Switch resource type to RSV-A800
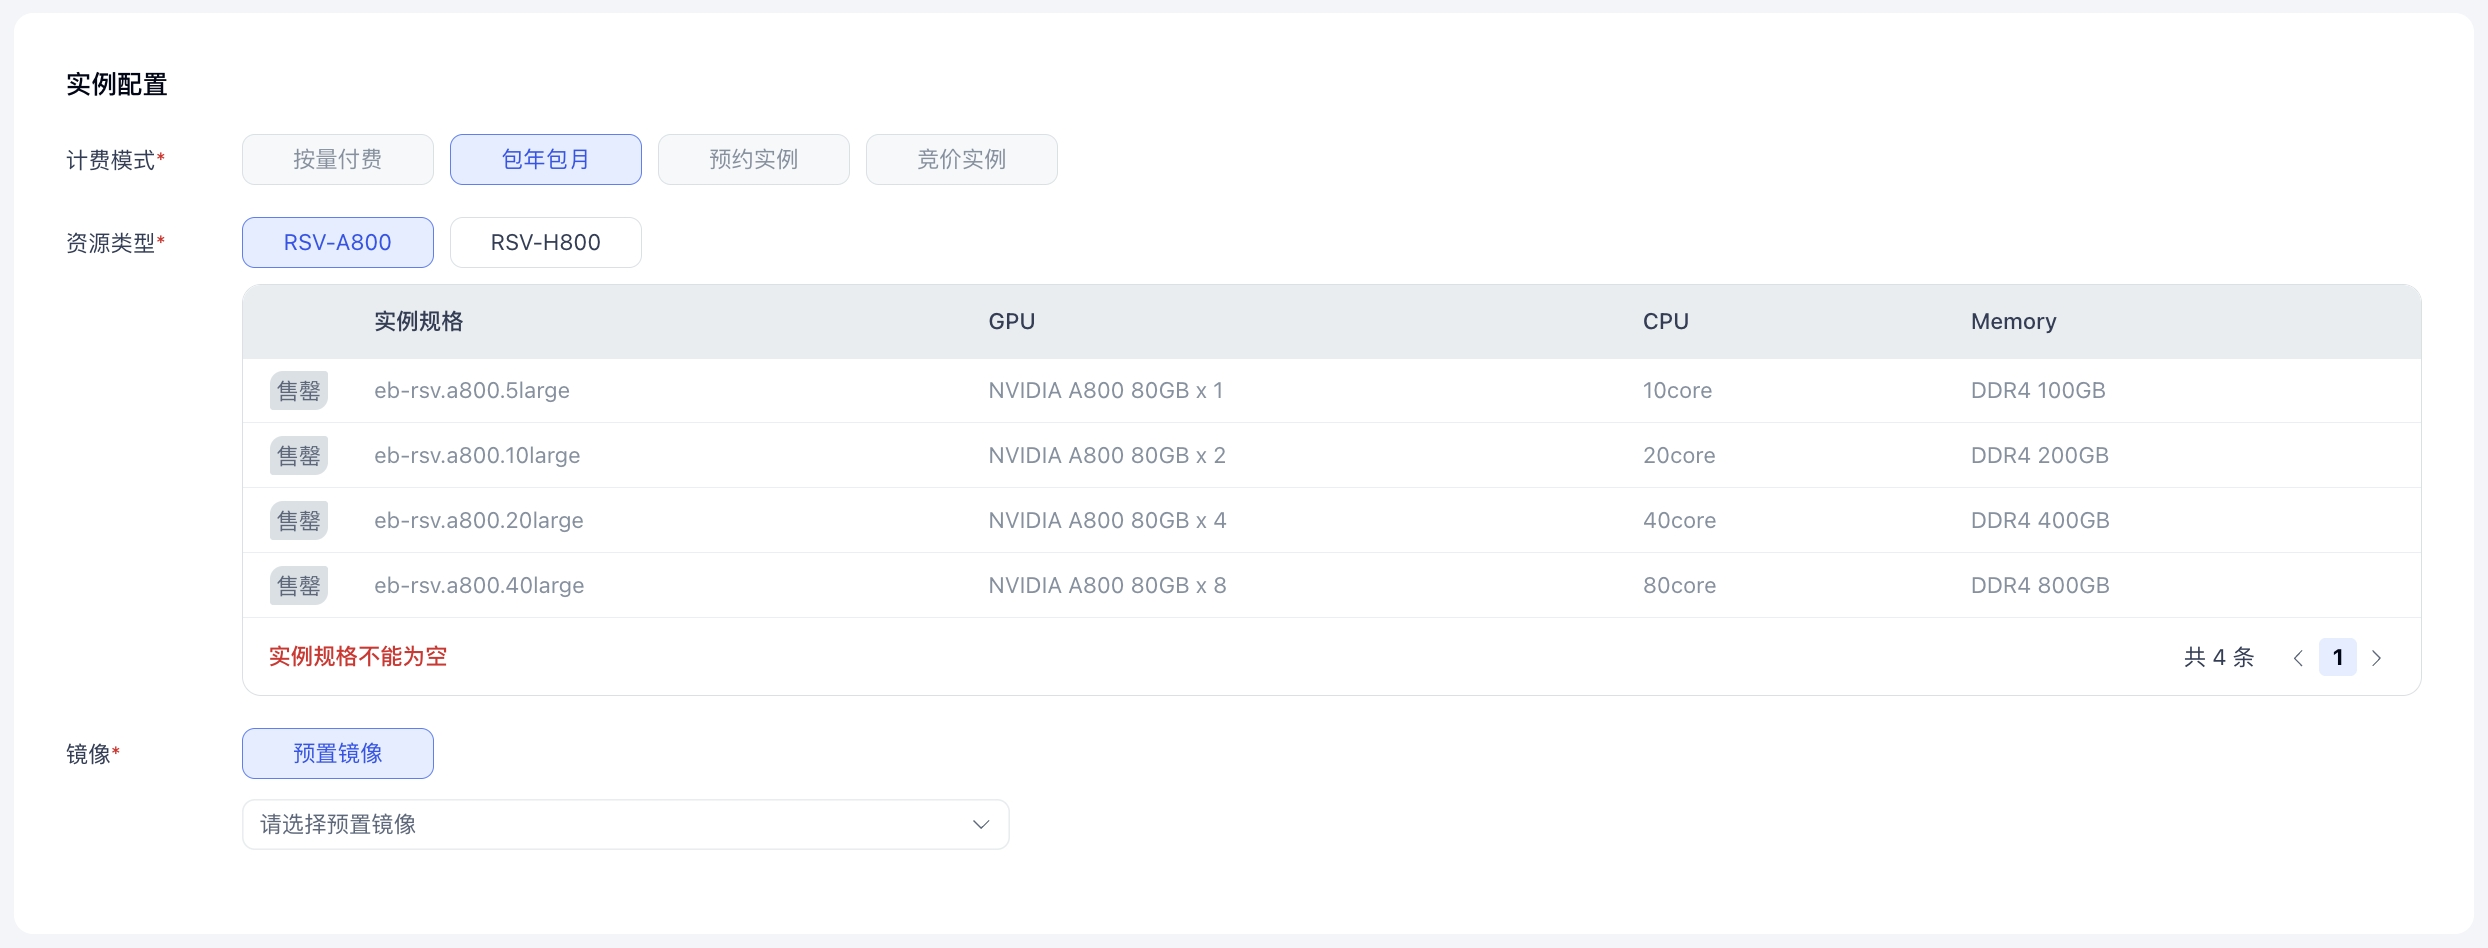 click(x=337, y=243)
